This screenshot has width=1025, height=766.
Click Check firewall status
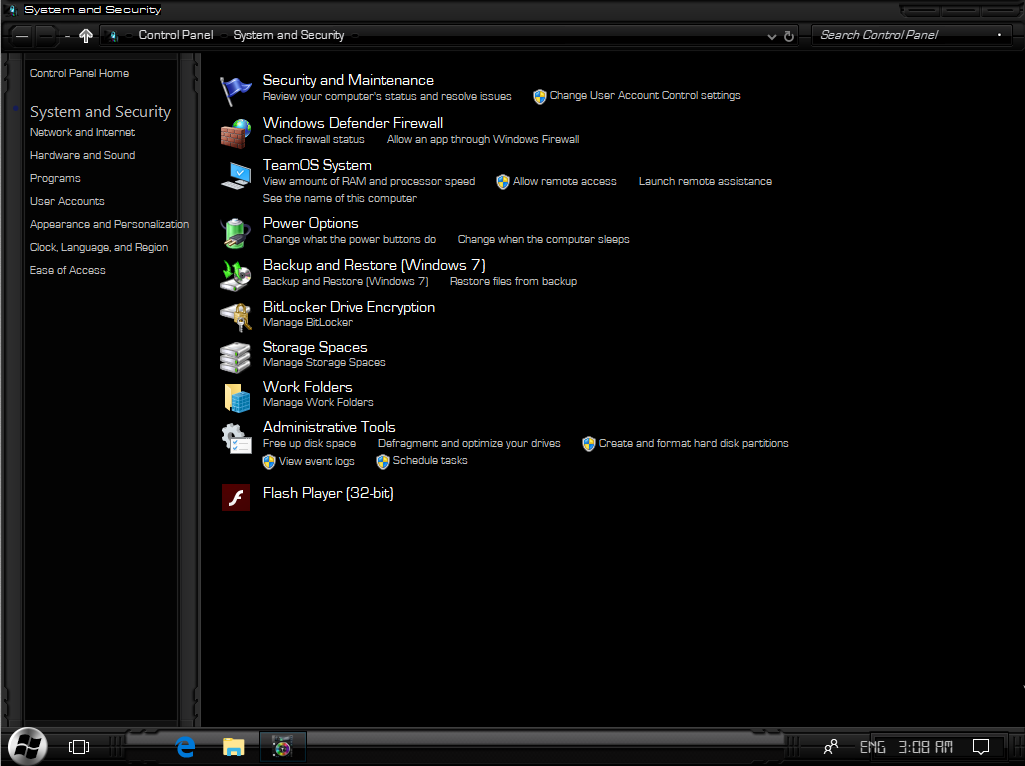(x=314, y=139)
